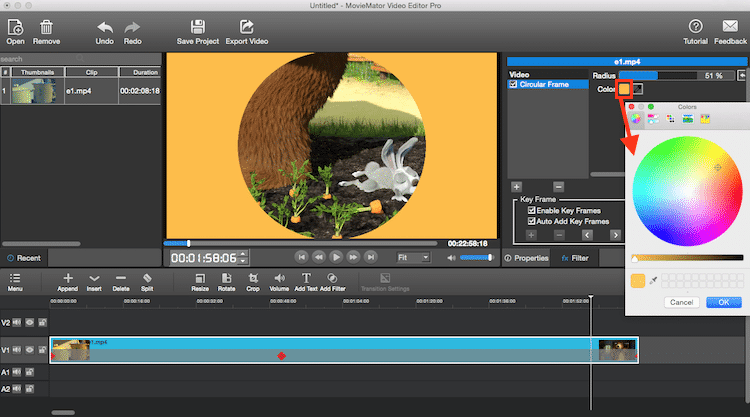Image resolution: width=750 pixels, height=417 pixels.
Task: Select the color wheel tab in Colors
Action: pyautogui.click(x=636, y=119)
